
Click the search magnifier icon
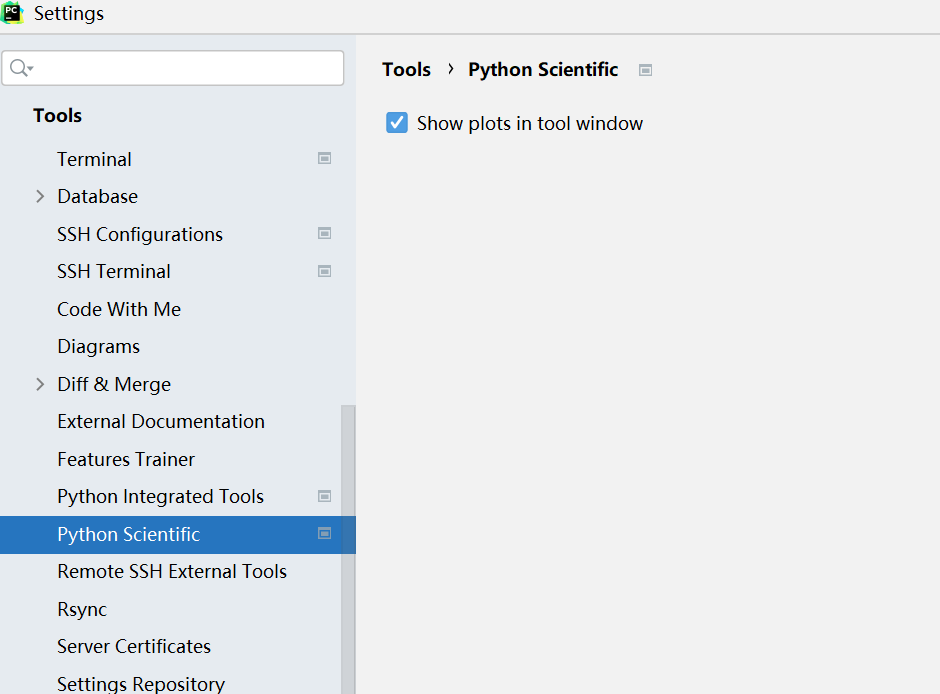tap(18, 68)
